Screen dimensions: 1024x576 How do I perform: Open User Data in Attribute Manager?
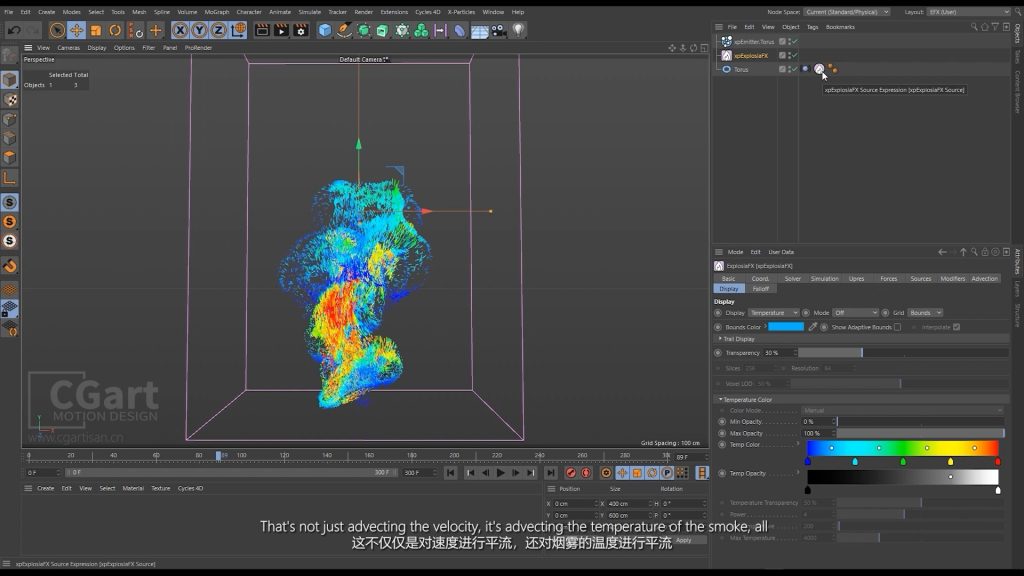780,252
